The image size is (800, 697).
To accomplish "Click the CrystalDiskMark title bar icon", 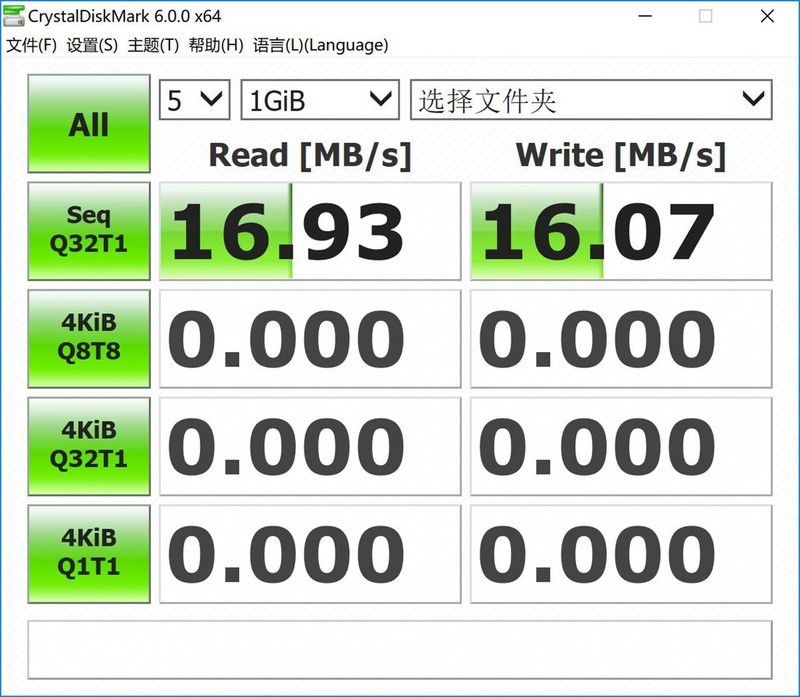I will (15, 15).
